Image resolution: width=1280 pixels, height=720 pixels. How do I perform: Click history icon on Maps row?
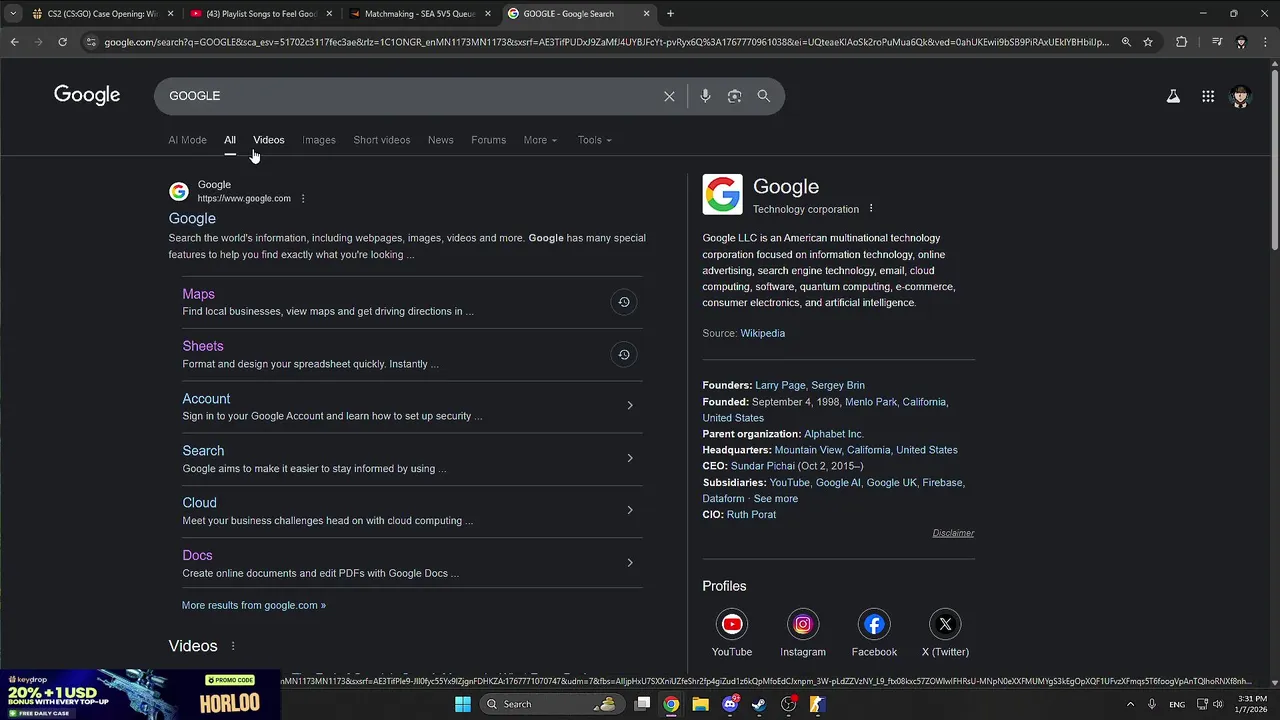[x=624, y=302]
